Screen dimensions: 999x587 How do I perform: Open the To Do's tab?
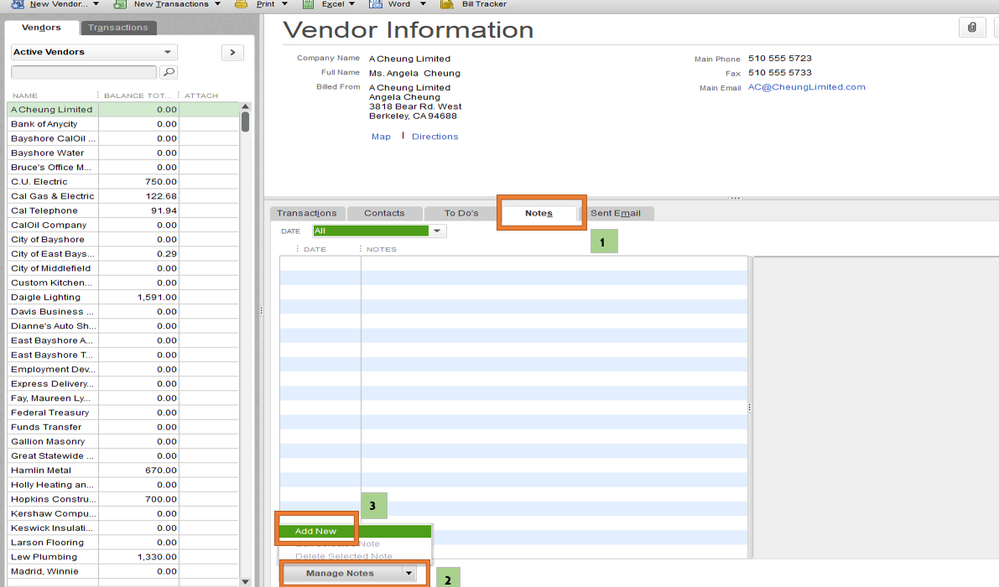pos(461,213)
